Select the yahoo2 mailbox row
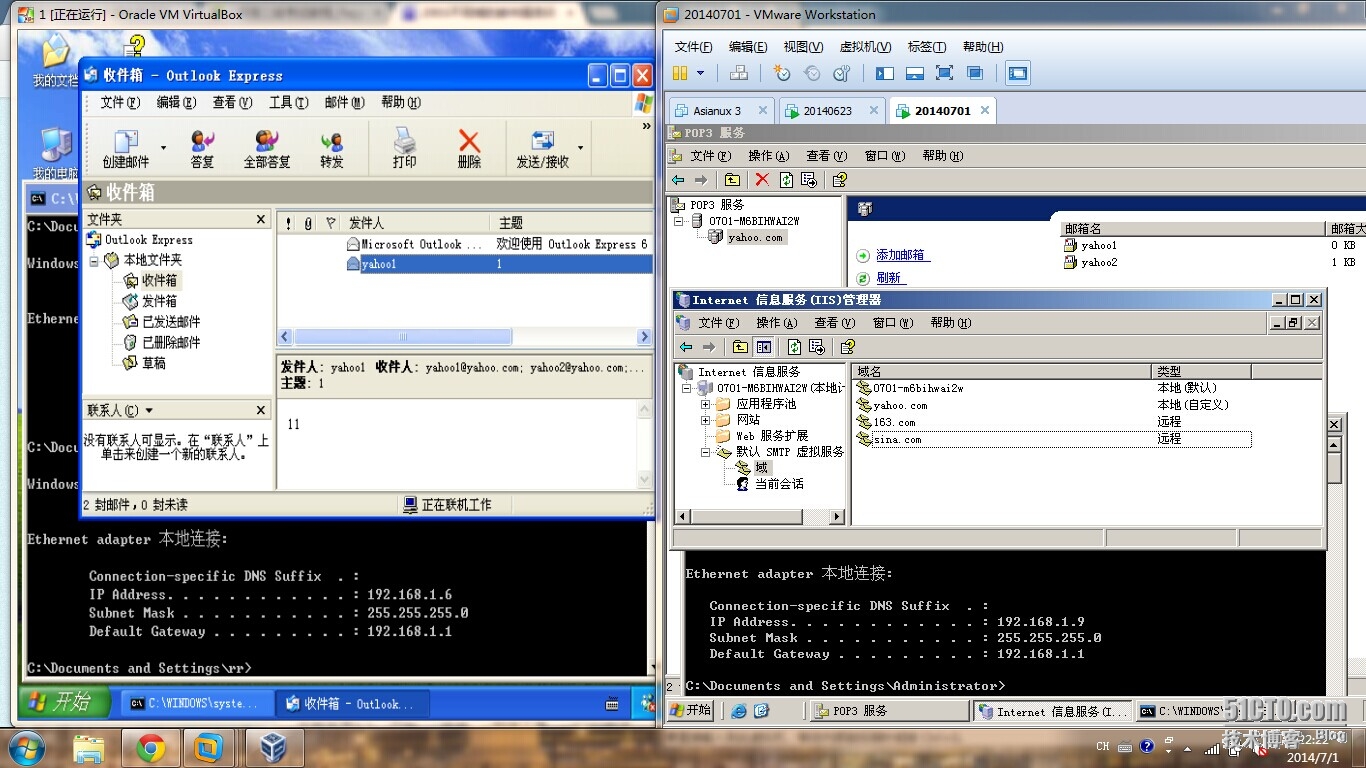Viewport: 1366px width, 768px height. (x=1099, y=262)
